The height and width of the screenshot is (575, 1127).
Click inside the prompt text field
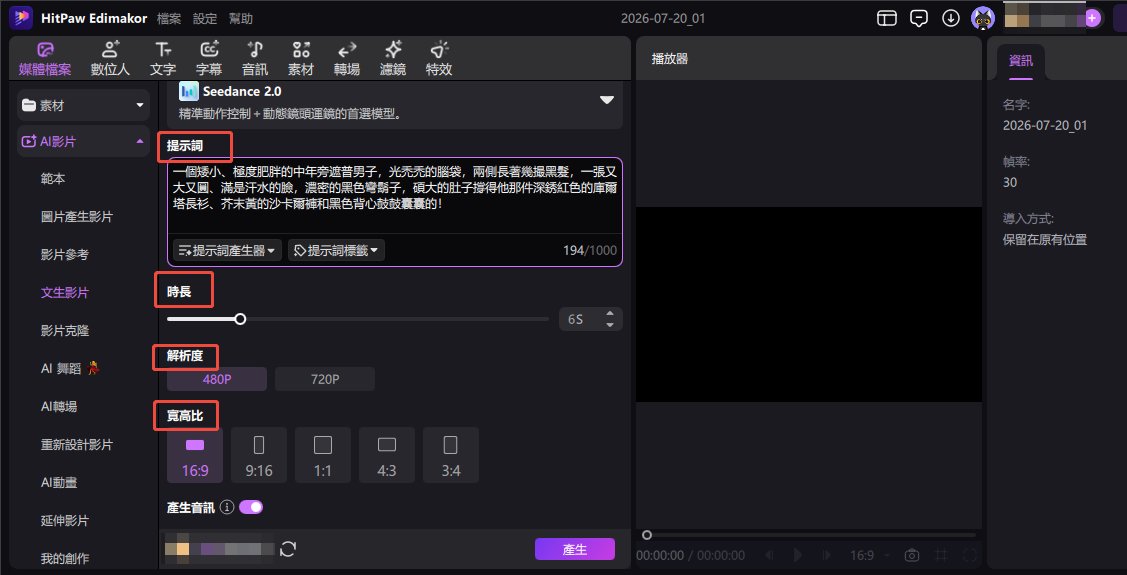(395, 196)
